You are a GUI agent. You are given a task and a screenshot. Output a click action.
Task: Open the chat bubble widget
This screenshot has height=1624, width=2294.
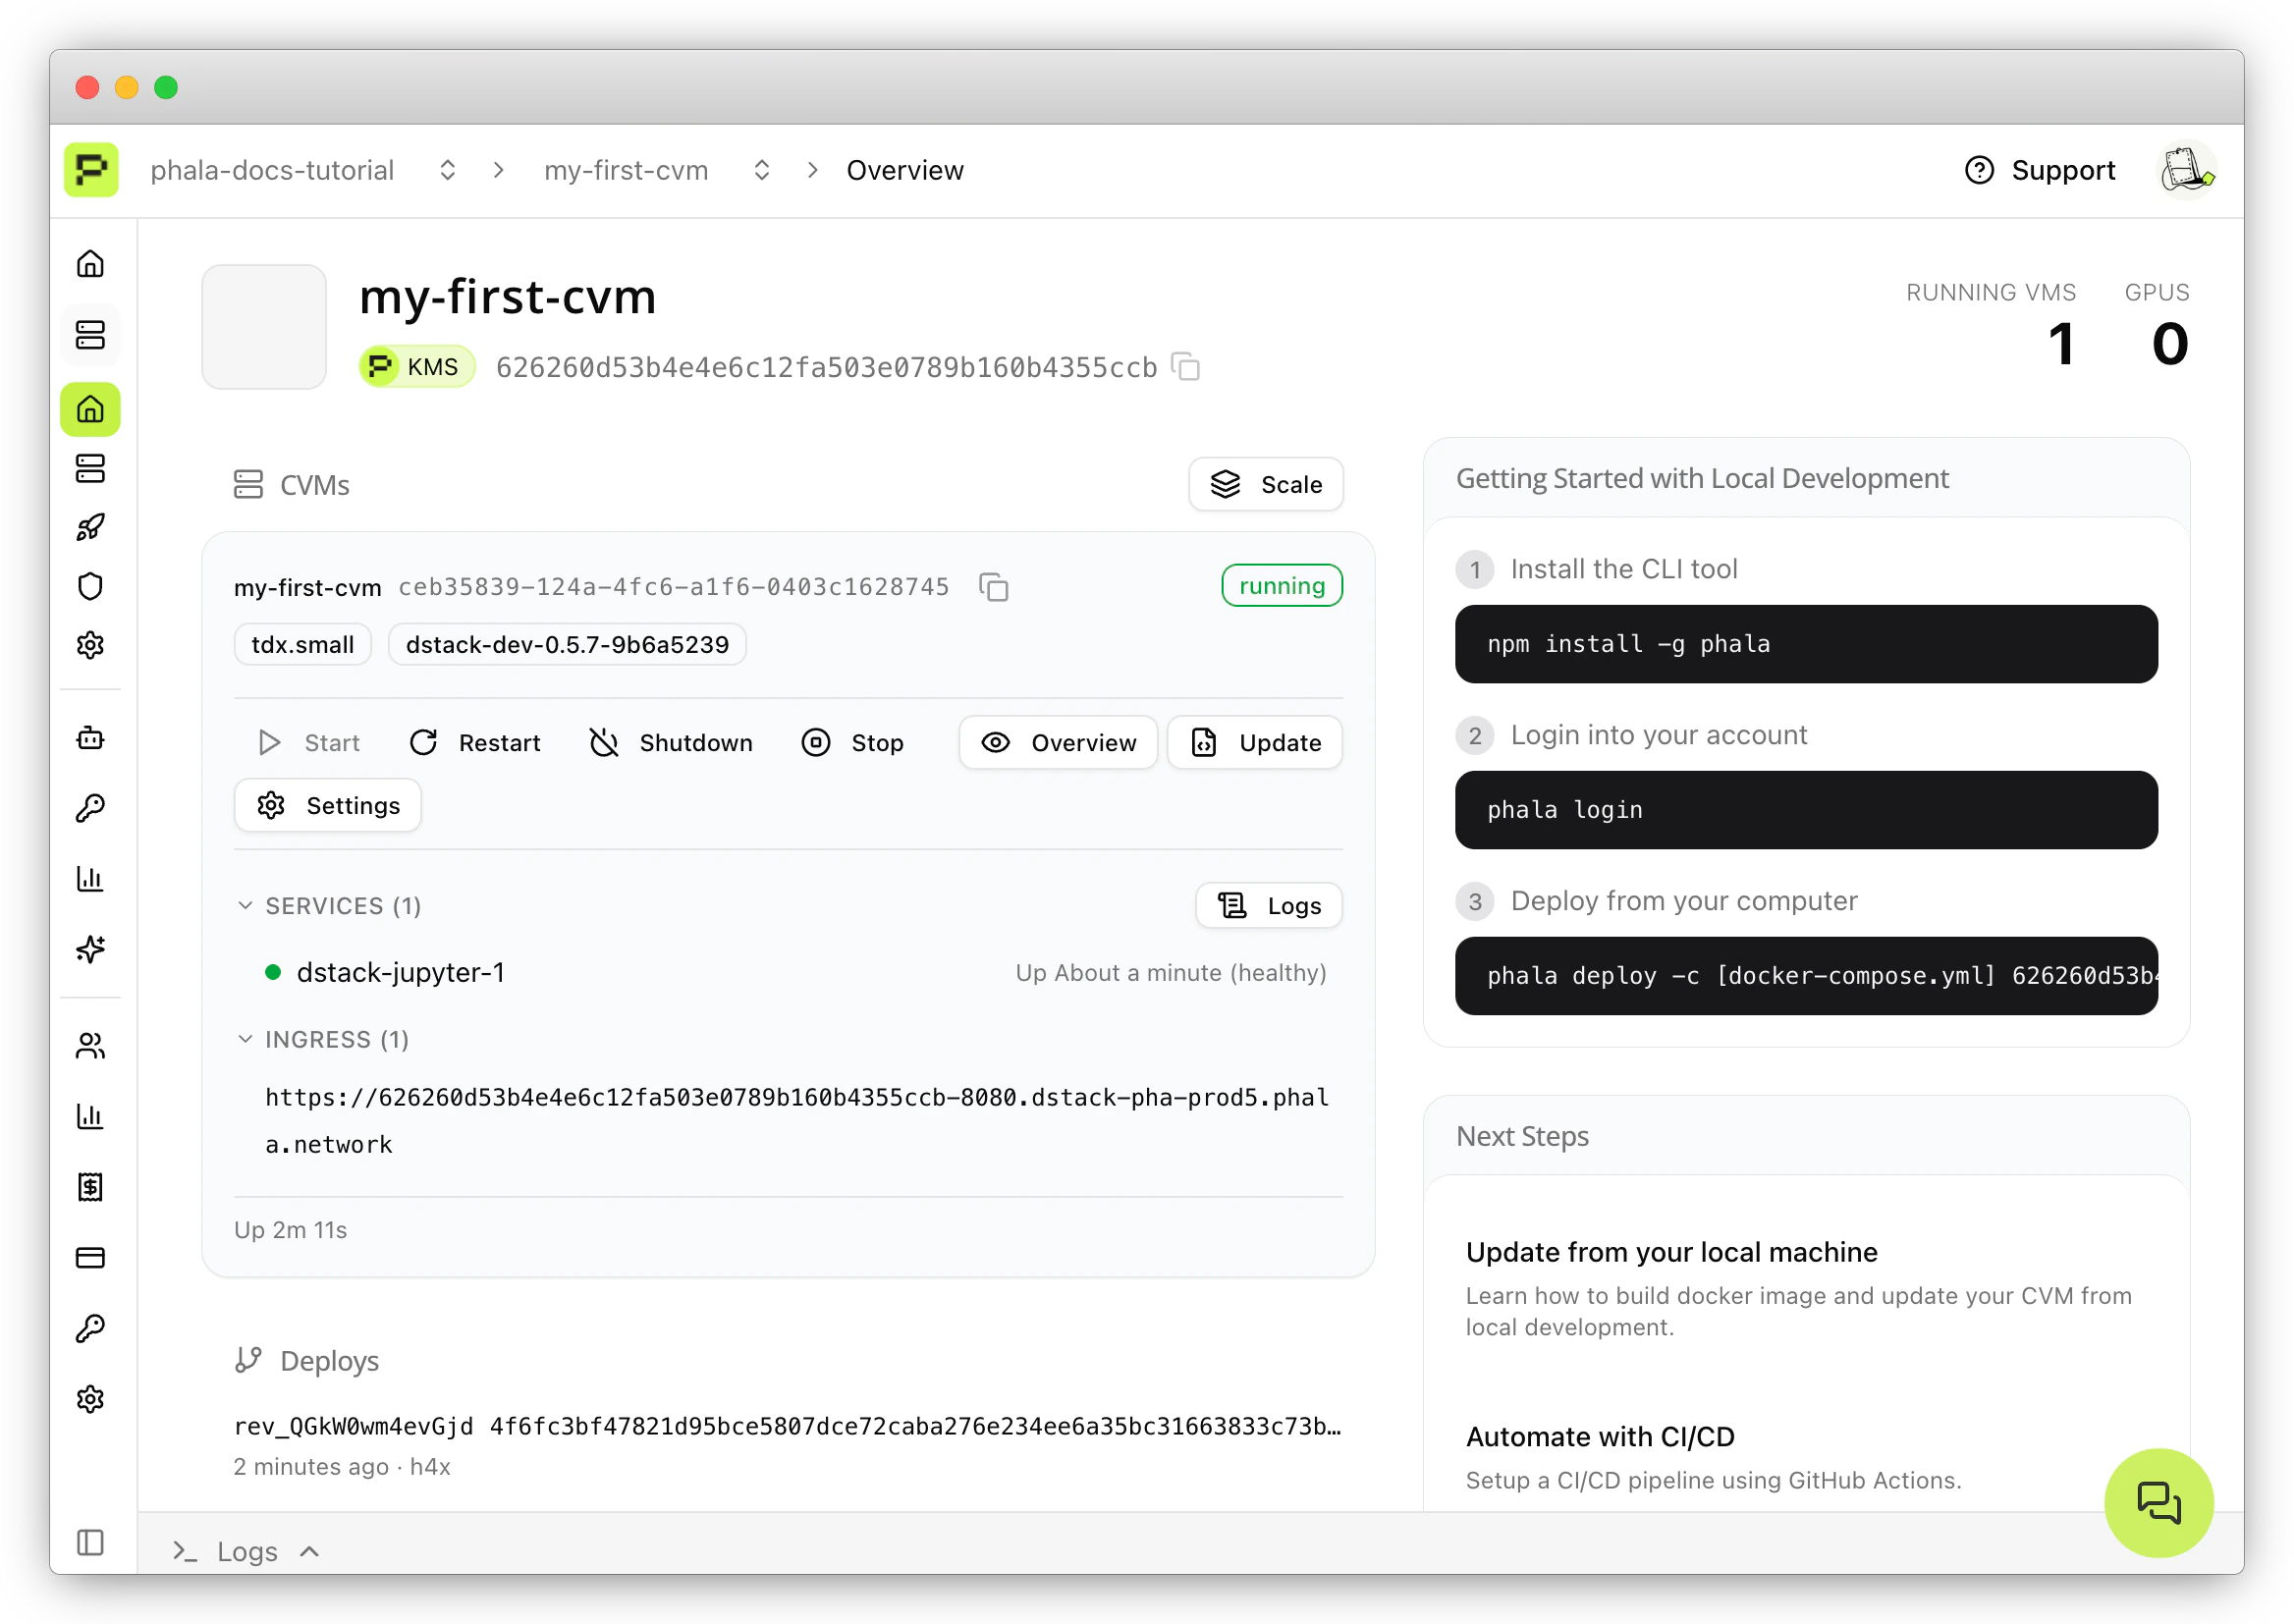tap(2158, 1502)
